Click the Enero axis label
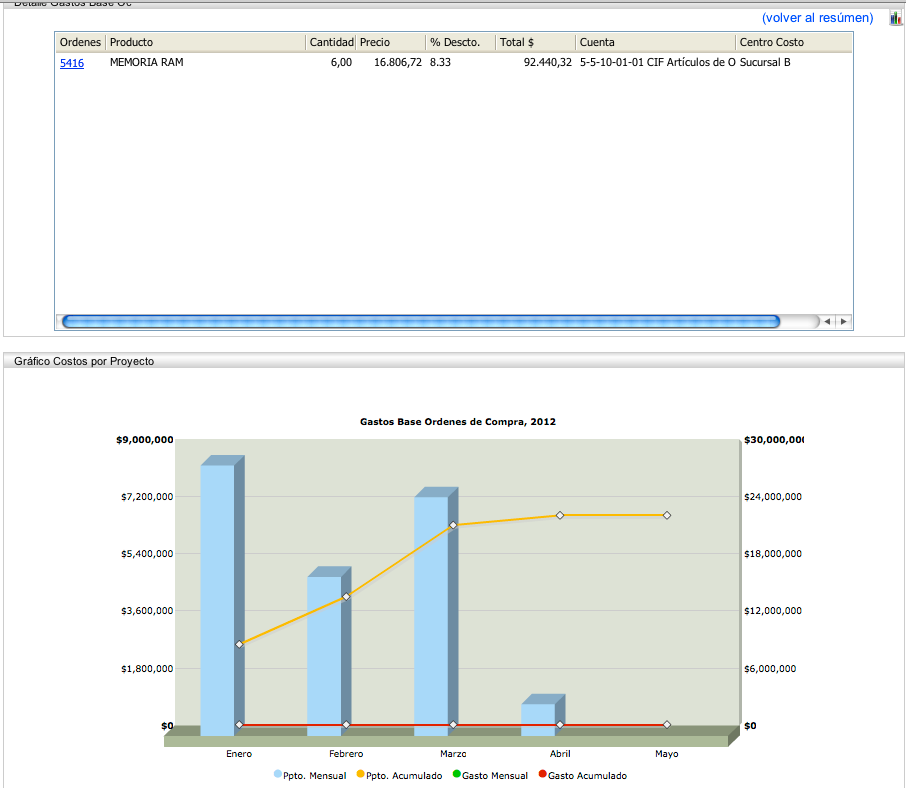This screenshot has width=906, height=788. coord(239,754)
